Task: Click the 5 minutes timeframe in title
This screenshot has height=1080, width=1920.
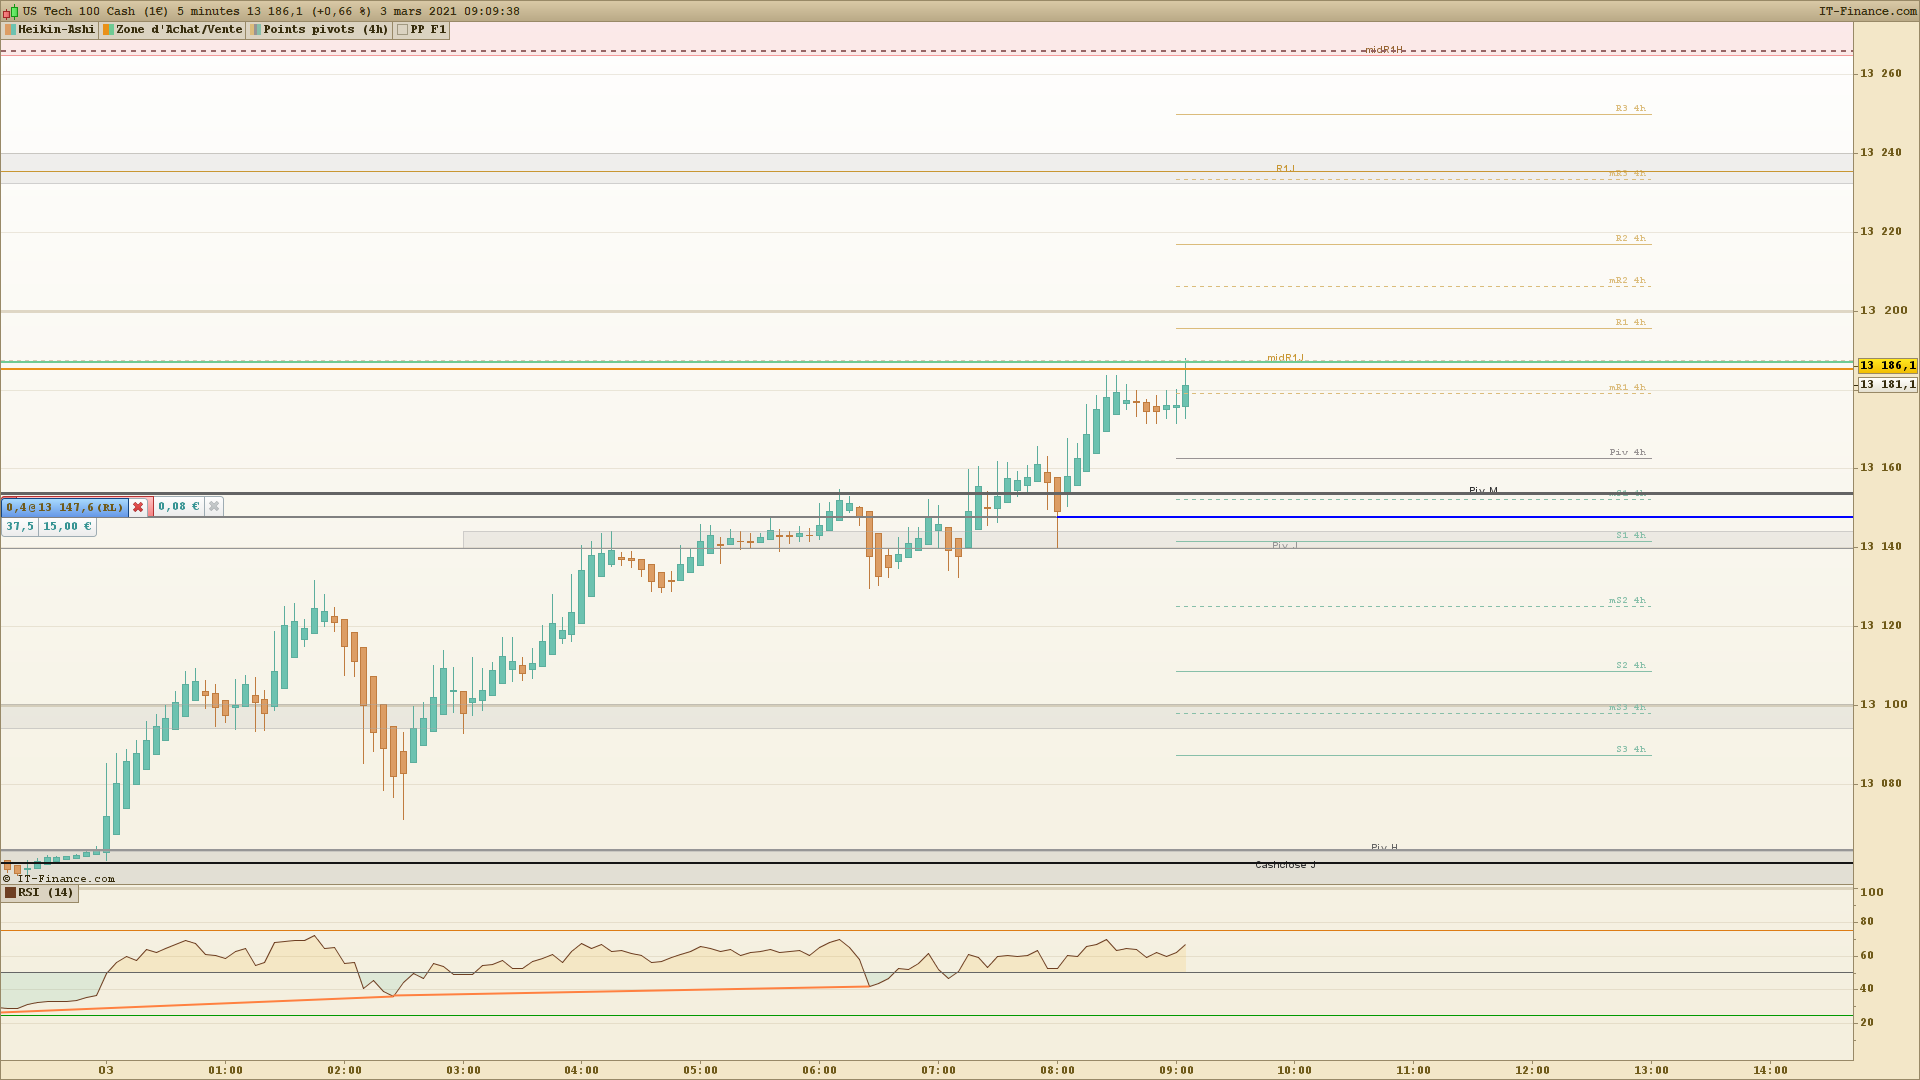Action: (x=208, y=11)
